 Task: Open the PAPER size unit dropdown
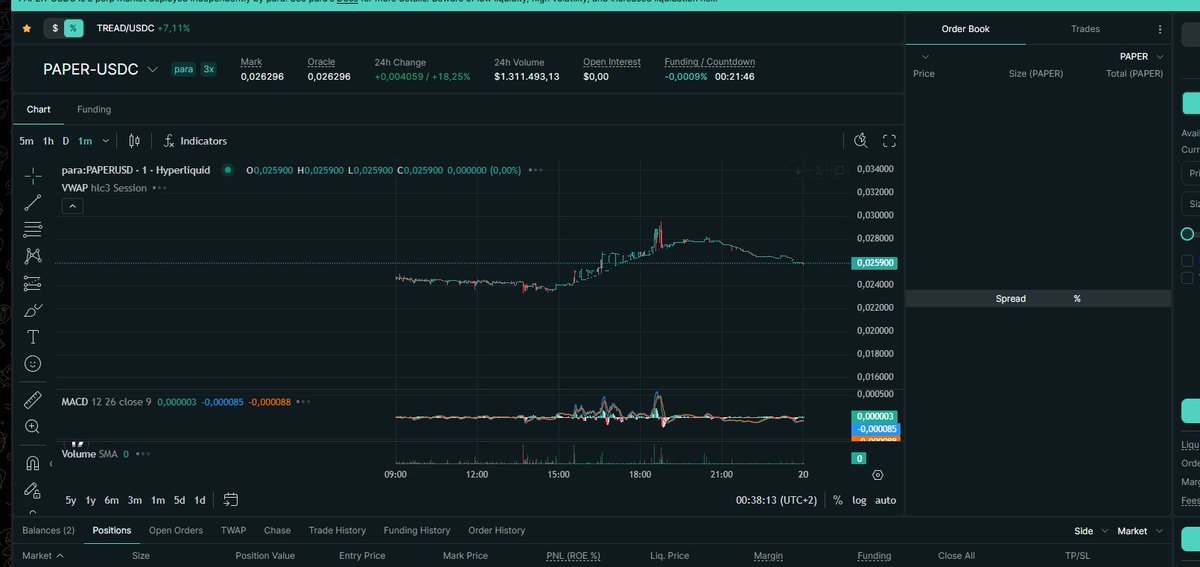(x=1141, y=57)
